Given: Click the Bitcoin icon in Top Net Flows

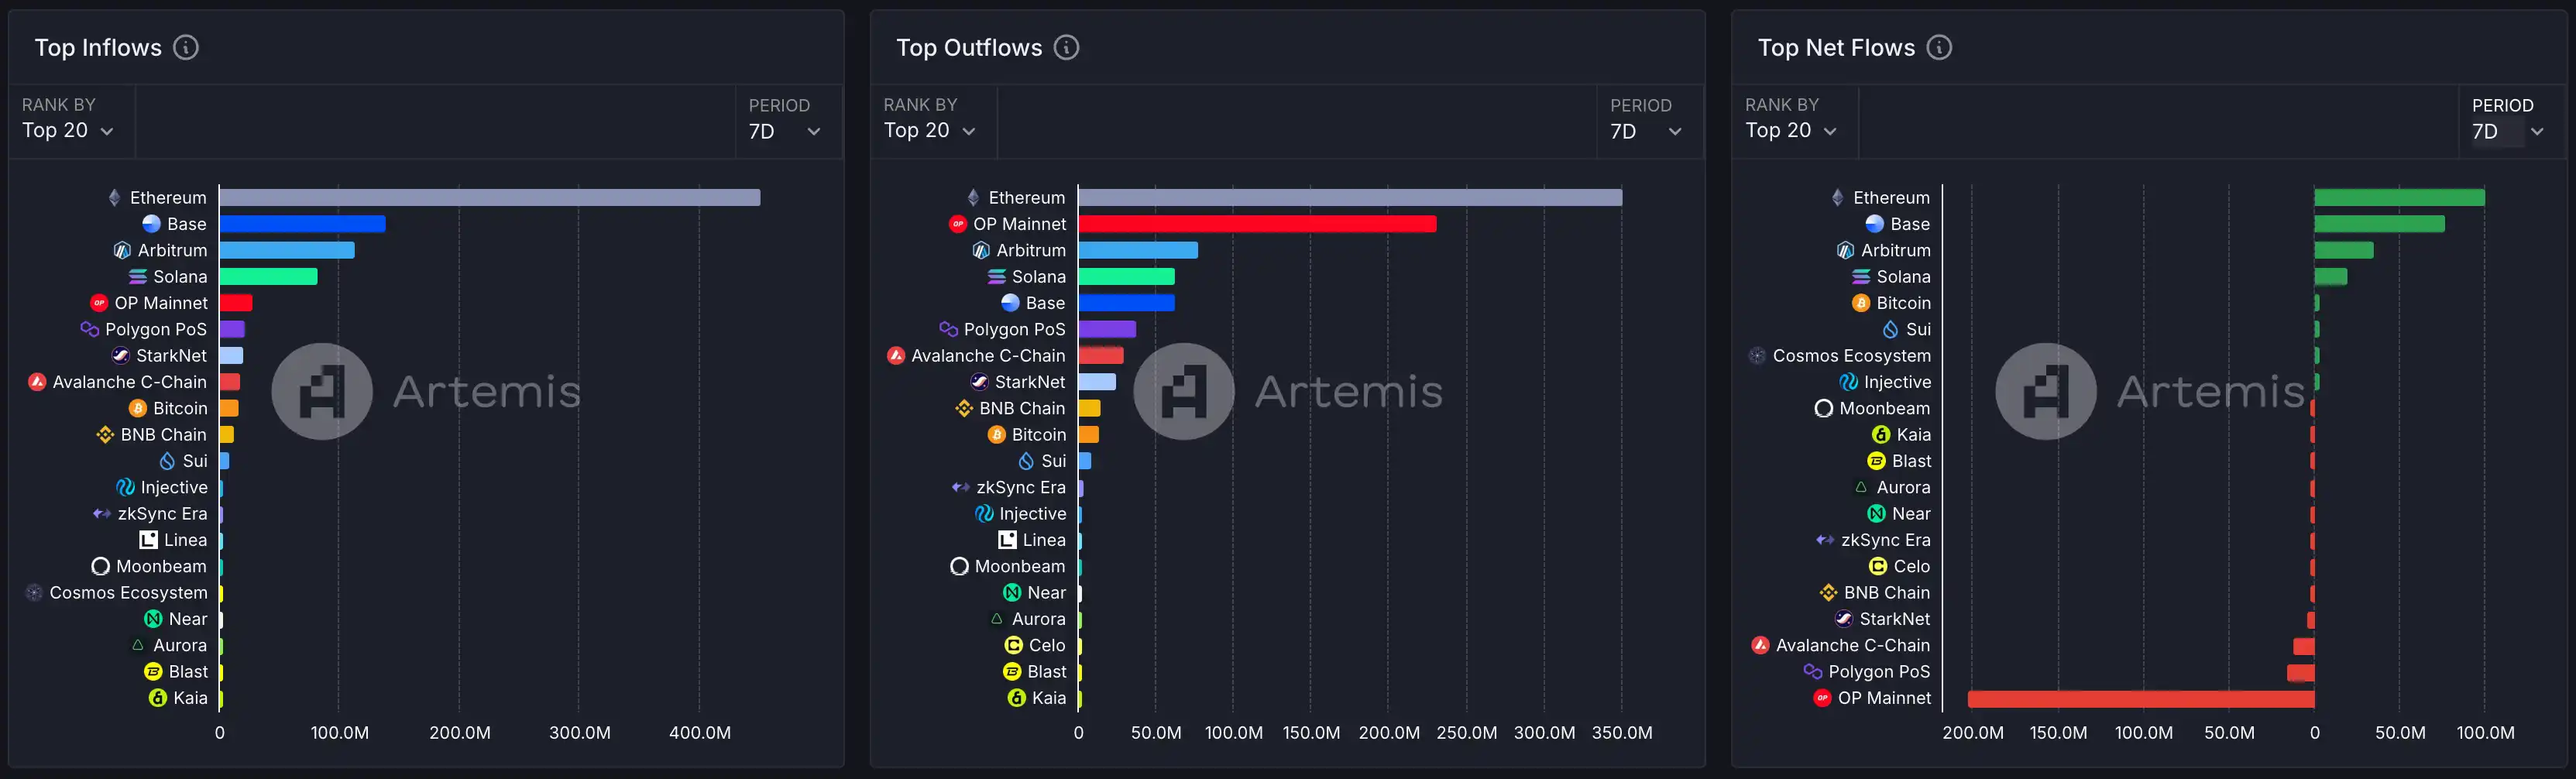Looking at the screenshot, I should [1861, 303].
